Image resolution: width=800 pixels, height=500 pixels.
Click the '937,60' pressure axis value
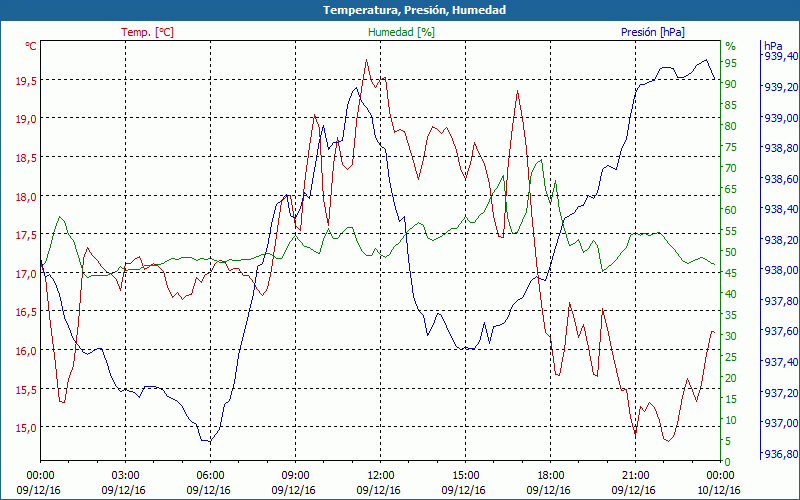click(x=781, y=332)
